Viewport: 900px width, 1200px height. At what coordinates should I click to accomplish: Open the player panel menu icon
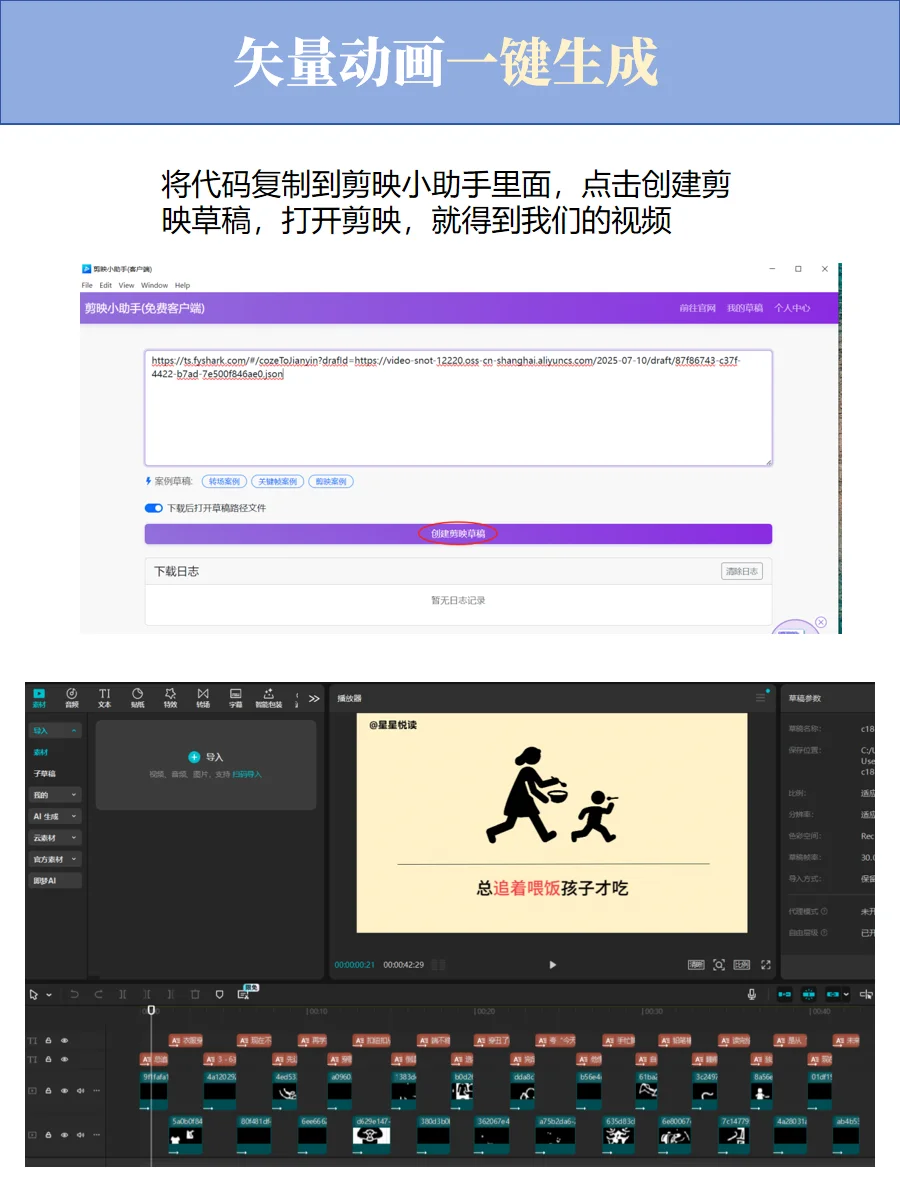coord(760,697)
